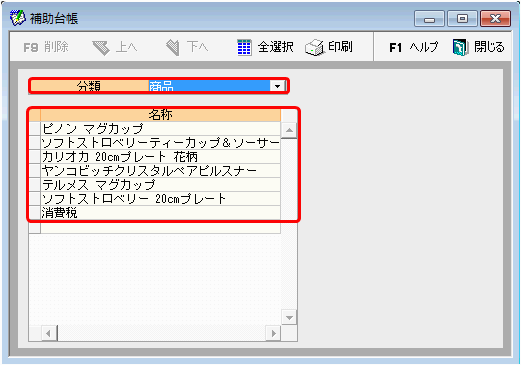This screenshot has width=521, height=365.
Task: Open F1 ヘルプ help
Action: [x=414, y=47]
